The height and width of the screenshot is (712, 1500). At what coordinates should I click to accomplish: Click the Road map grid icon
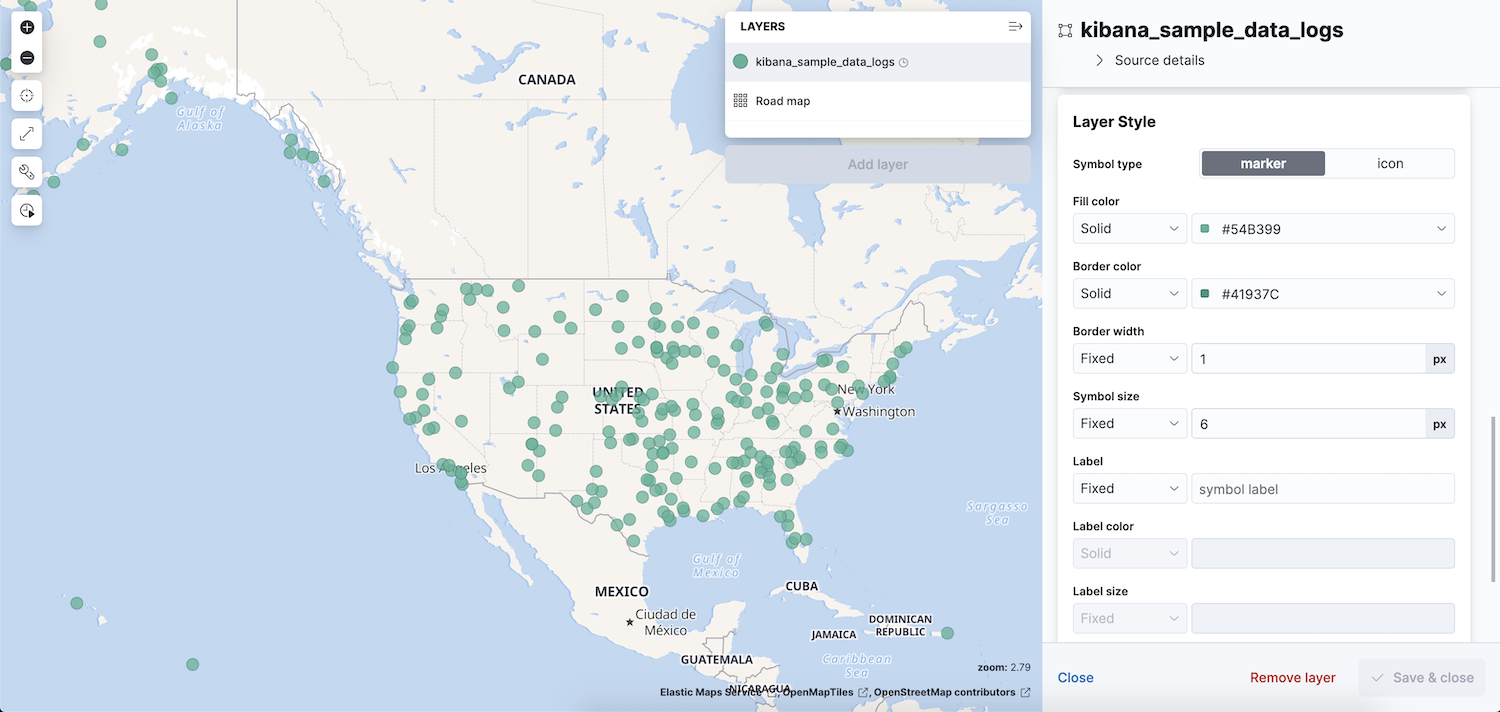(740, 101)
